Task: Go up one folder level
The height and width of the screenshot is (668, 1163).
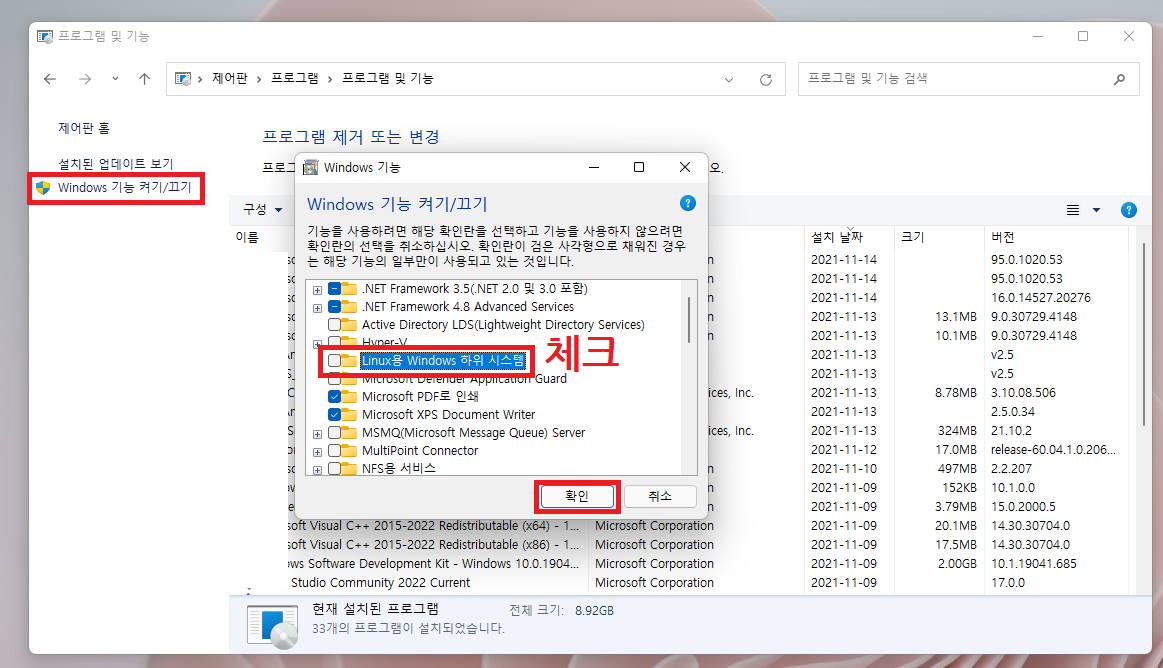Action: (145, 79)
